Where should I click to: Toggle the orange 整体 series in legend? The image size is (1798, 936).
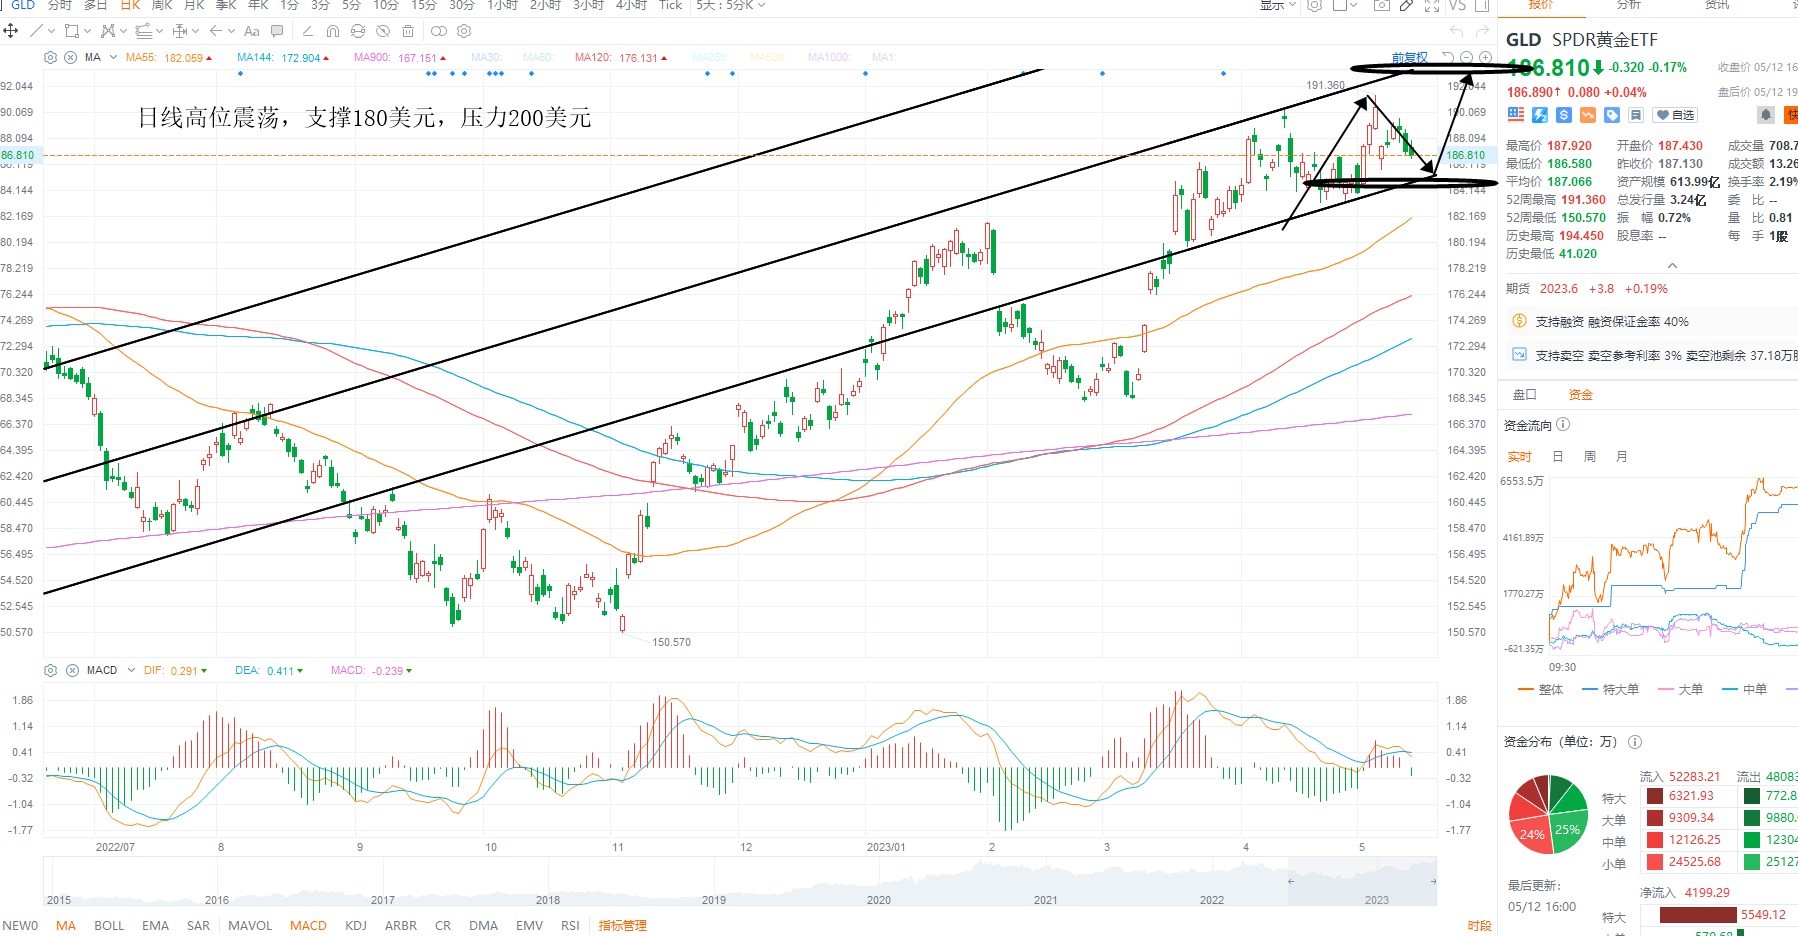coord(1540,690)
